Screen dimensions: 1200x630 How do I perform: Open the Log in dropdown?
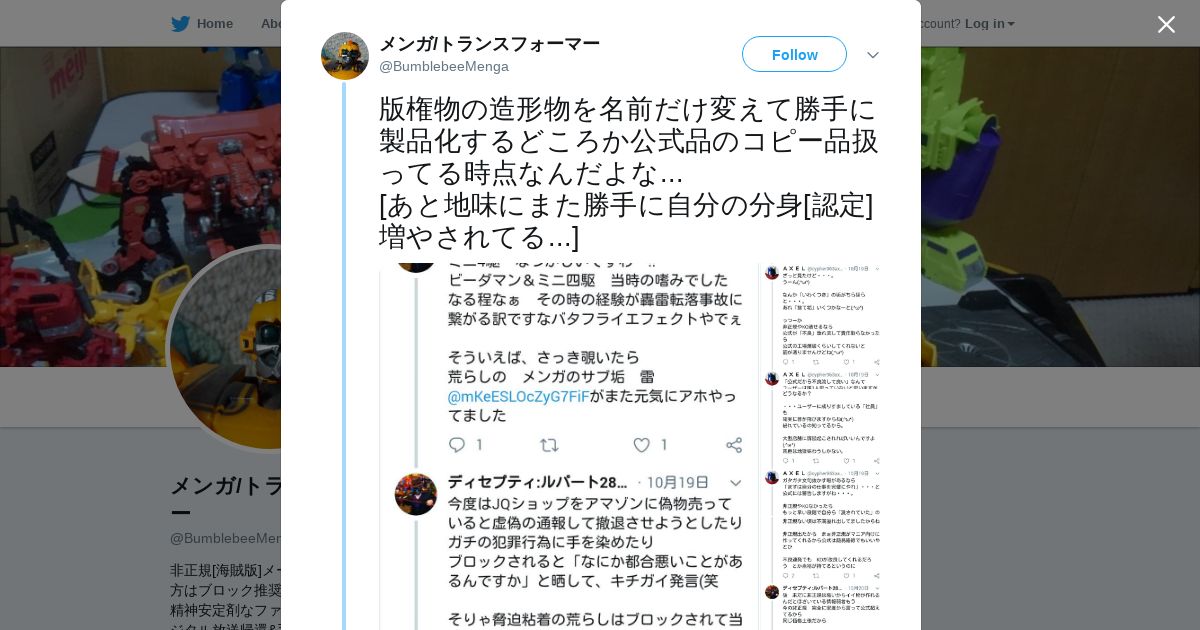click(990, 23)
